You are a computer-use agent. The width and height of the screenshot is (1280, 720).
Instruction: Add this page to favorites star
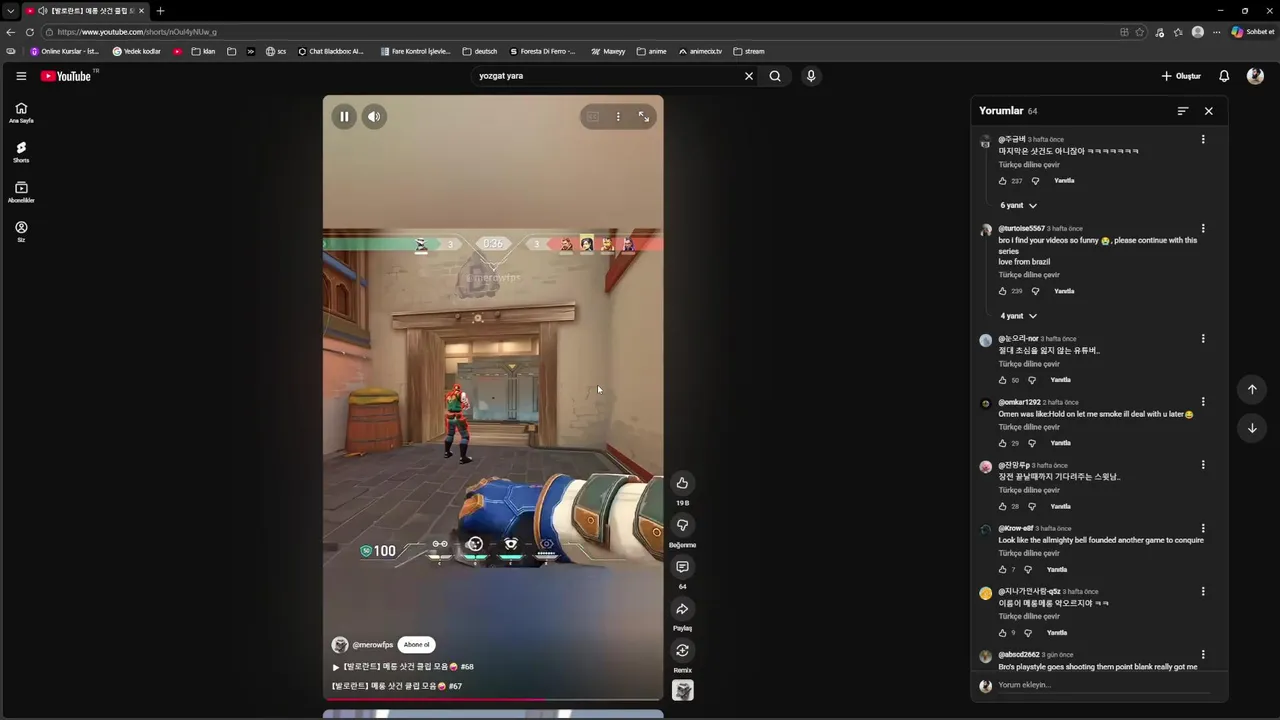point(1140,32)
